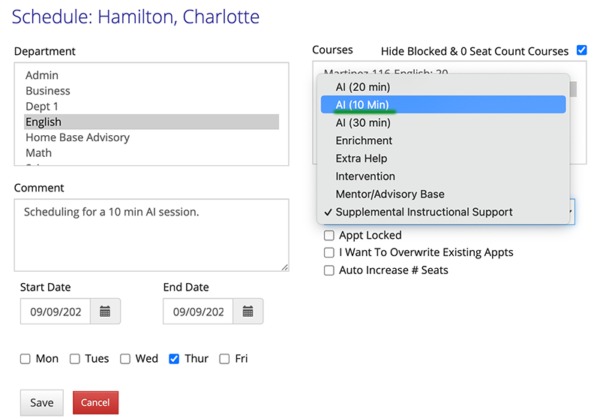This screenshot has height=419, width=600.
Task: Click the Save button
Action: [41, 402]
